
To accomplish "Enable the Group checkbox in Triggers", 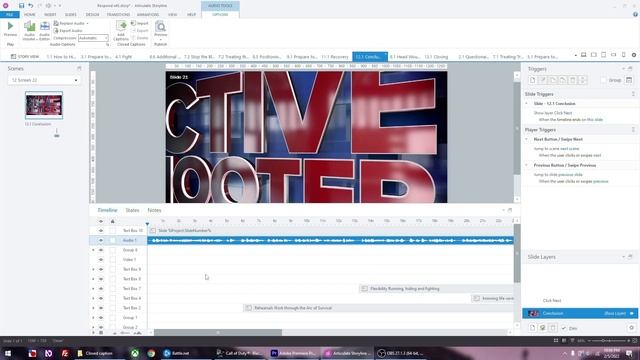I will [603, 80].
